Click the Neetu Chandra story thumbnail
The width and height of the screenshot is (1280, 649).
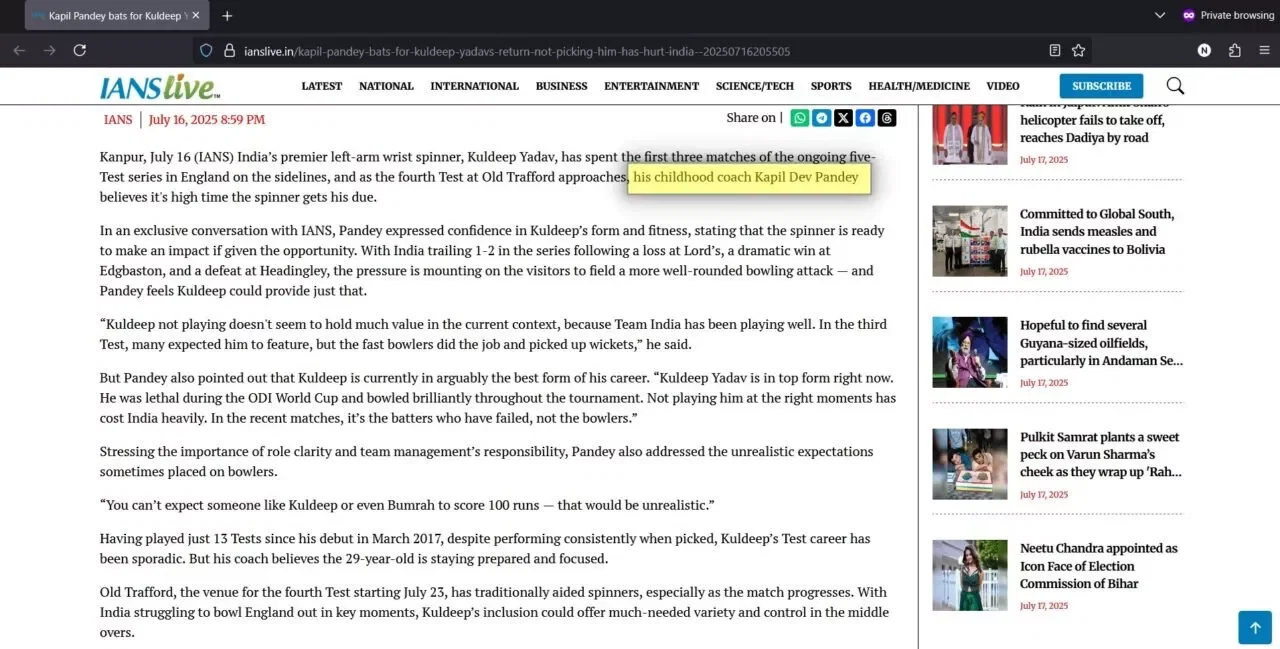[970, 575]
